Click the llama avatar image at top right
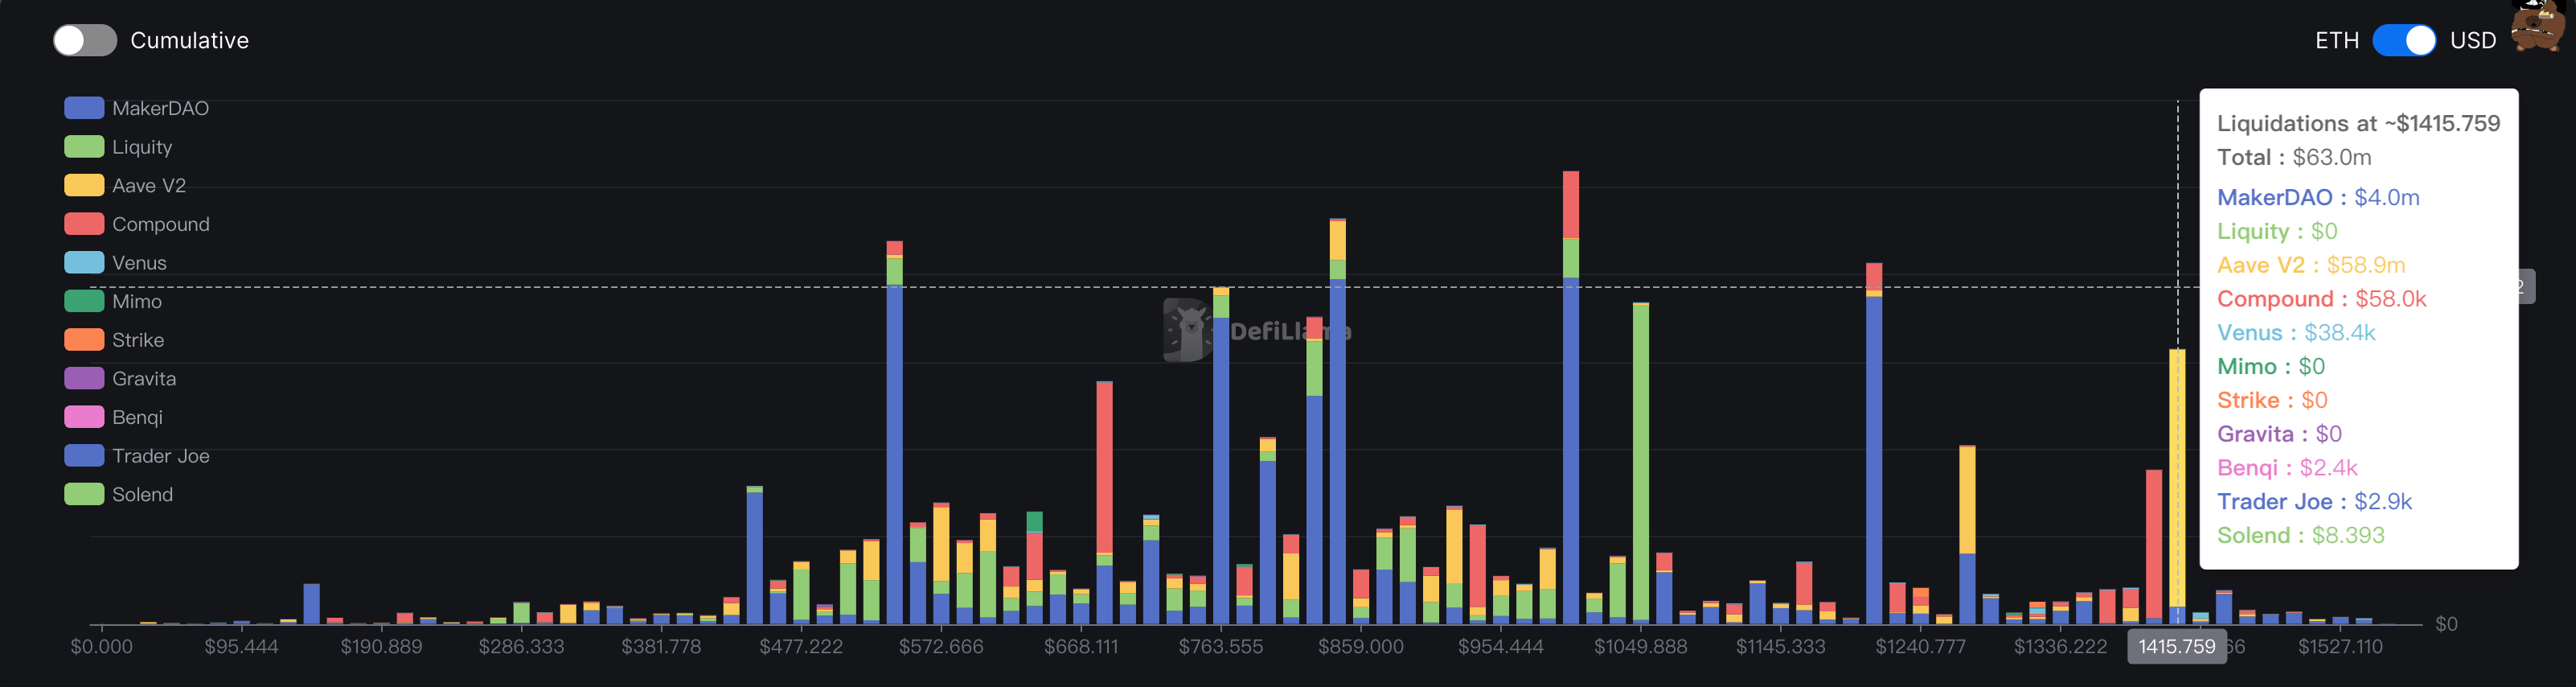The width and height of the screenshot is (2576, 687). pyautogui.click(x=2537, y=26)
